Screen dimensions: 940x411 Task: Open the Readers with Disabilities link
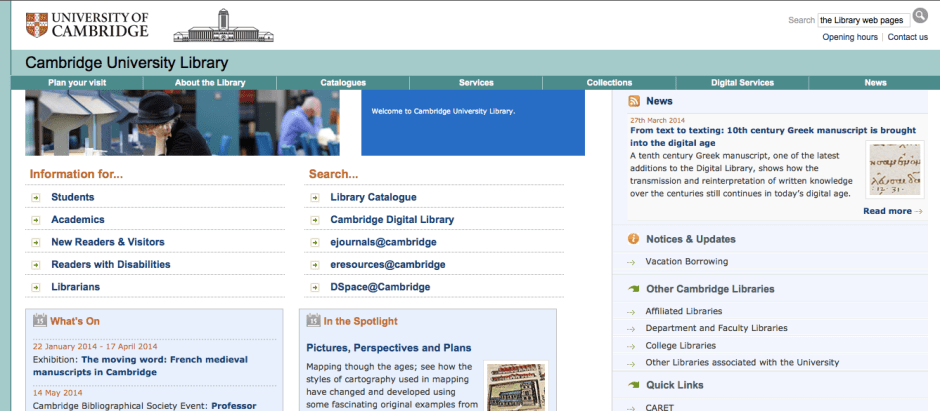coord(111,264)
